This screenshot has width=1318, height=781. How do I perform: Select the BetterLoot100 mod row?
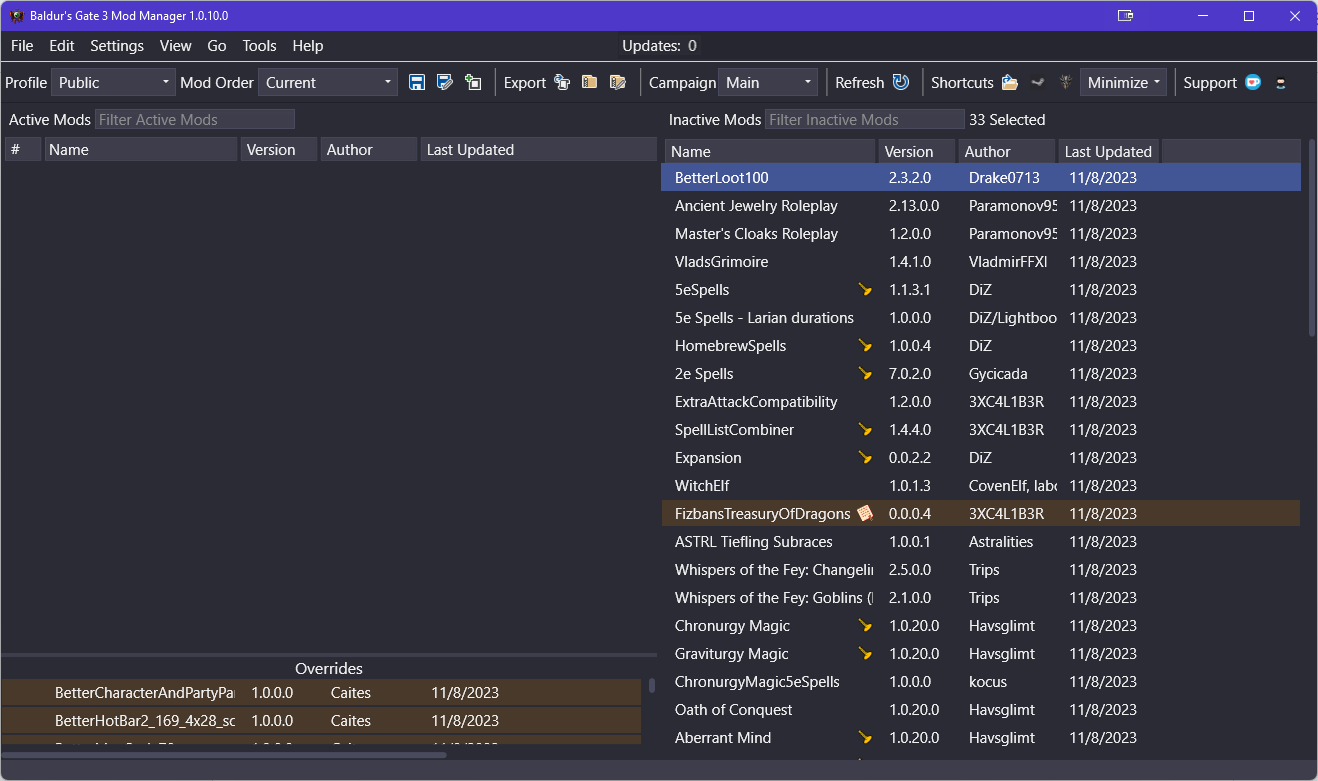(981, 178)
